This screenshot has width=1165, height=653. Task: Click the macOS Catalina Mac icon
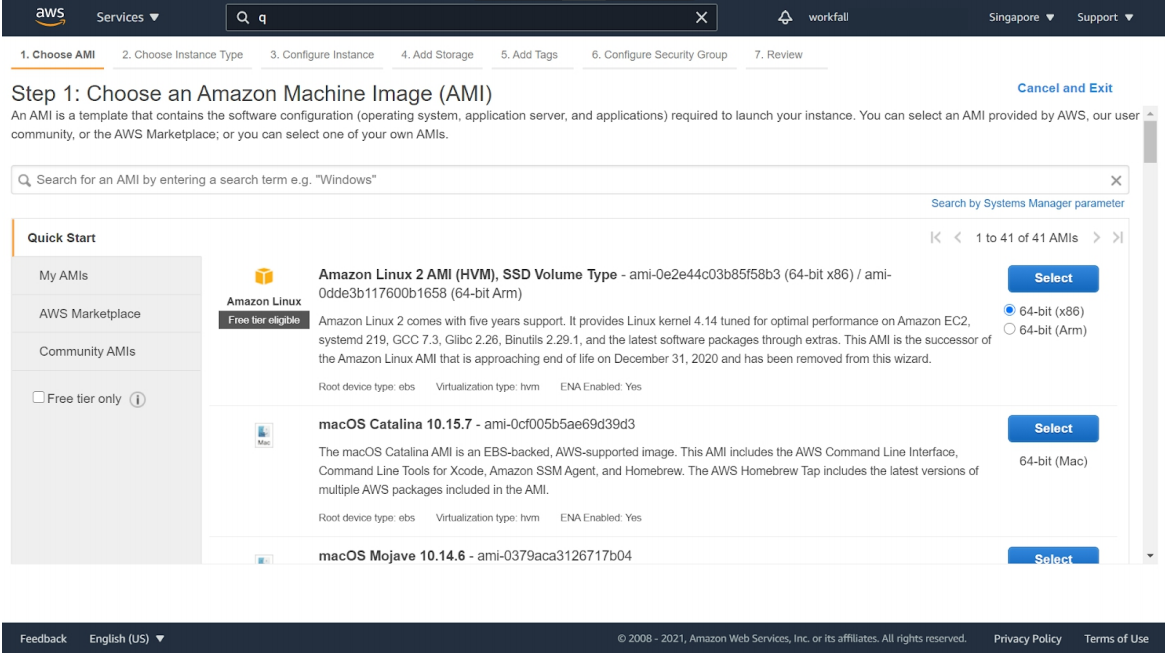click(264, 435)
